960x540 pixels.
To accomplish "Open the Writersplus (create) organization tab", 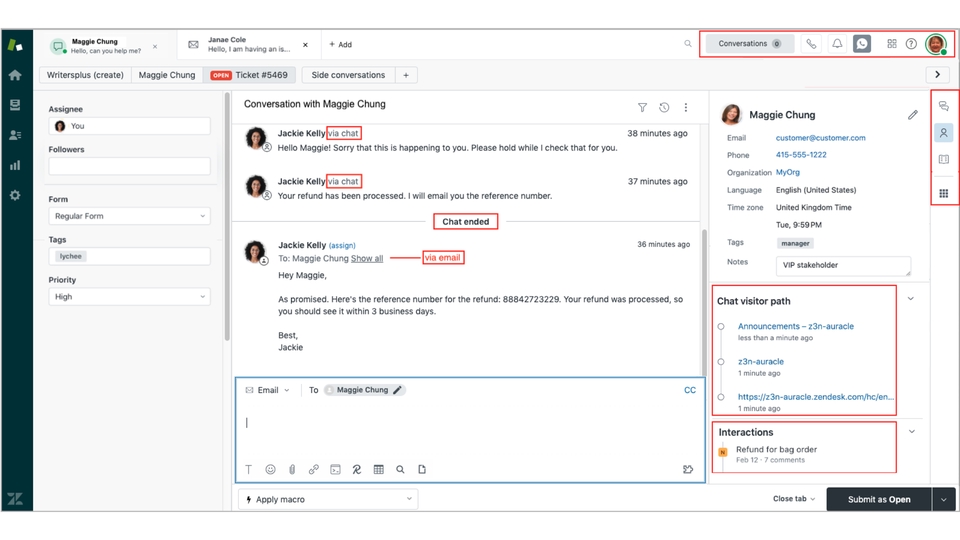I will click(x=85, y=75).
